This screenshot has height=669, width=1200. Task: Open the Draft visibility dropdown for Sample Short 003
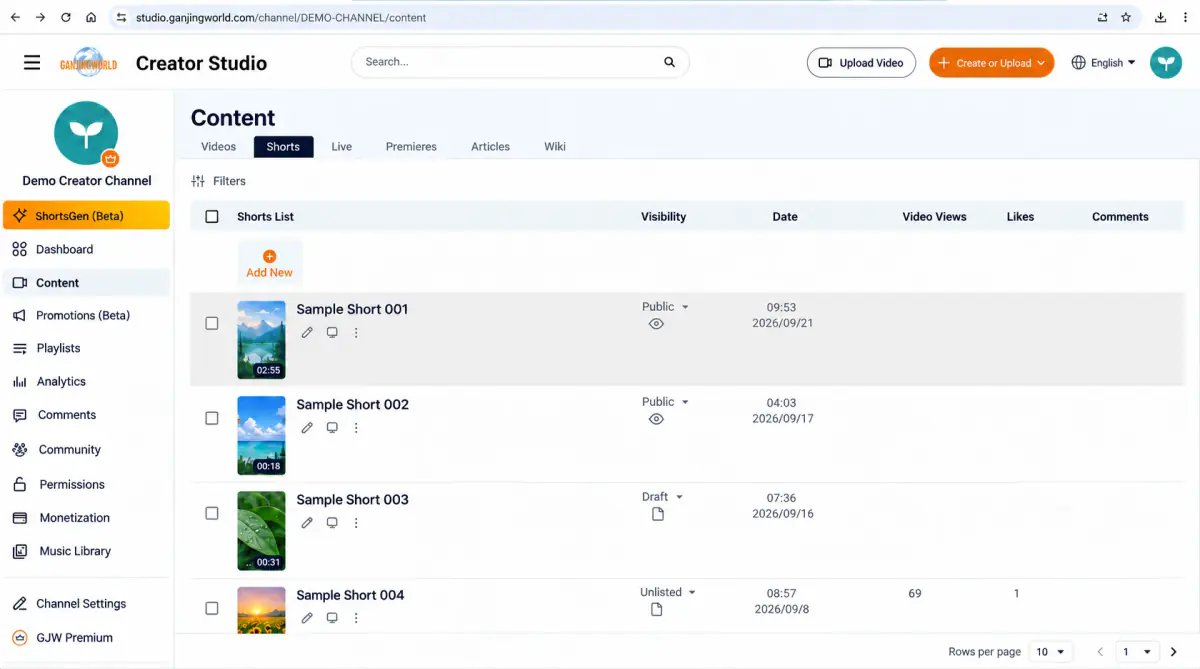coord(663,497)
